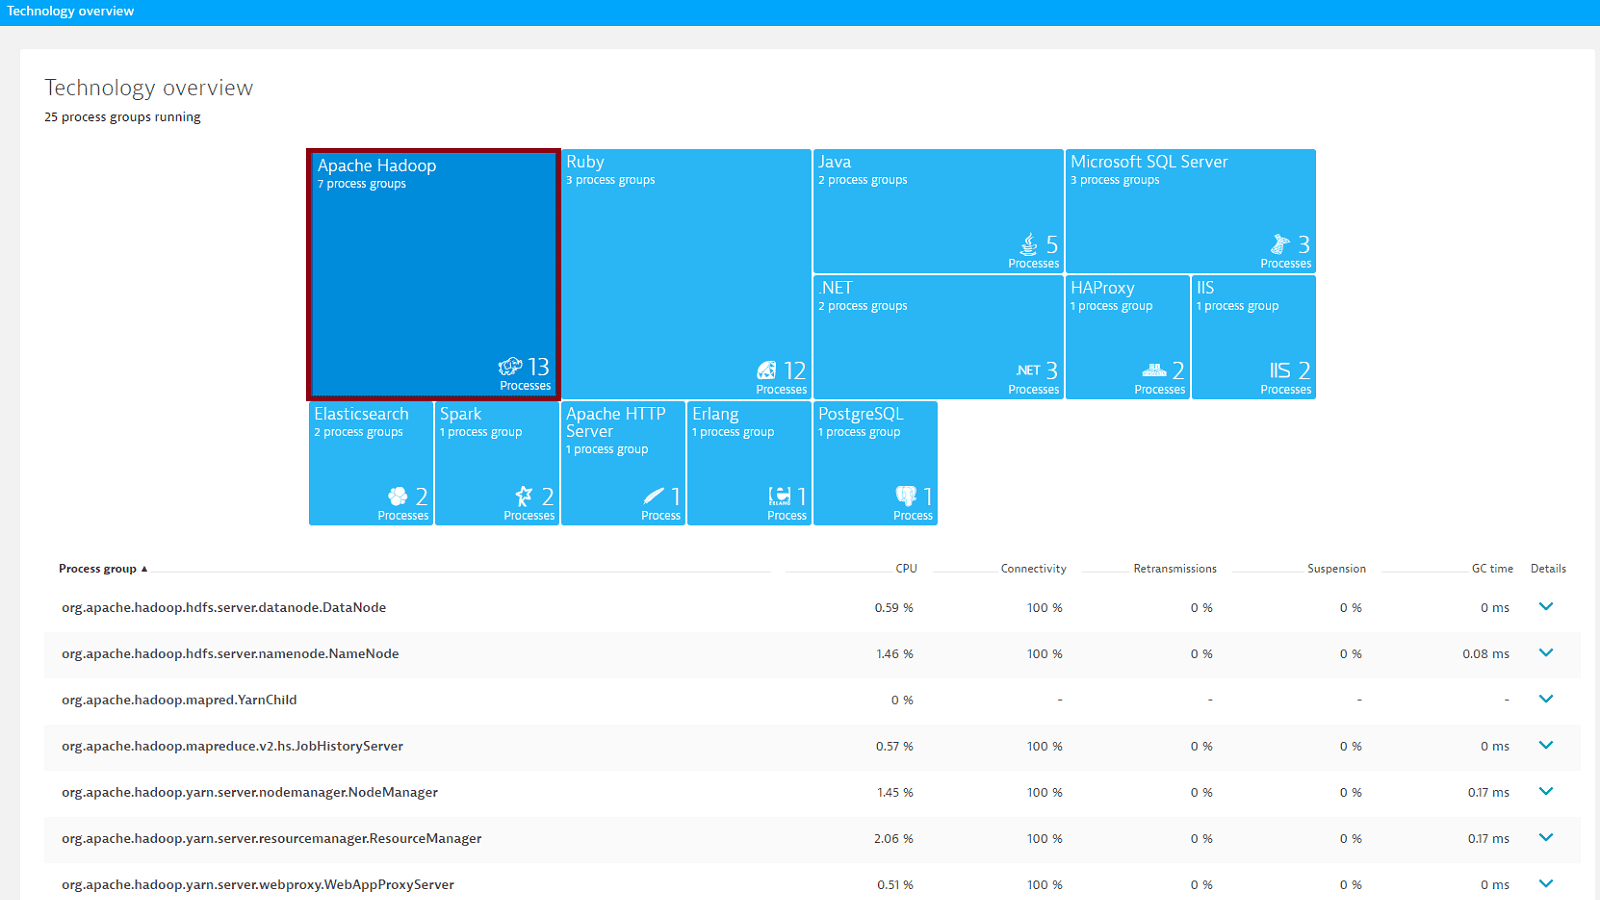Click the Apache HTTP Server feather icon

click(x=654, y=496)
